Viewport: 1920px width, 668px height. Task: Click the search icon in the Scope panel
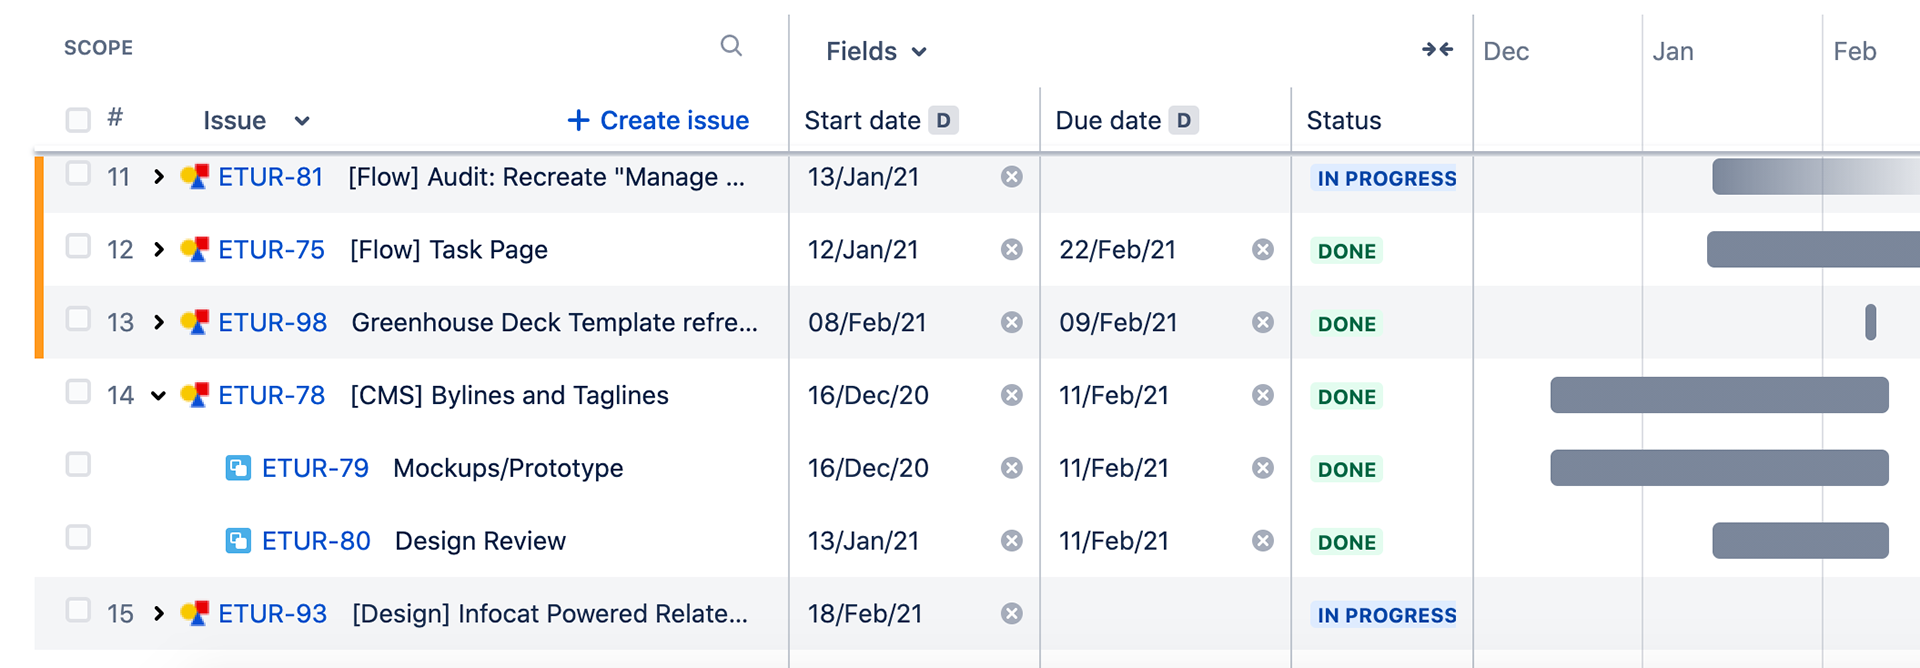point(731,46)
